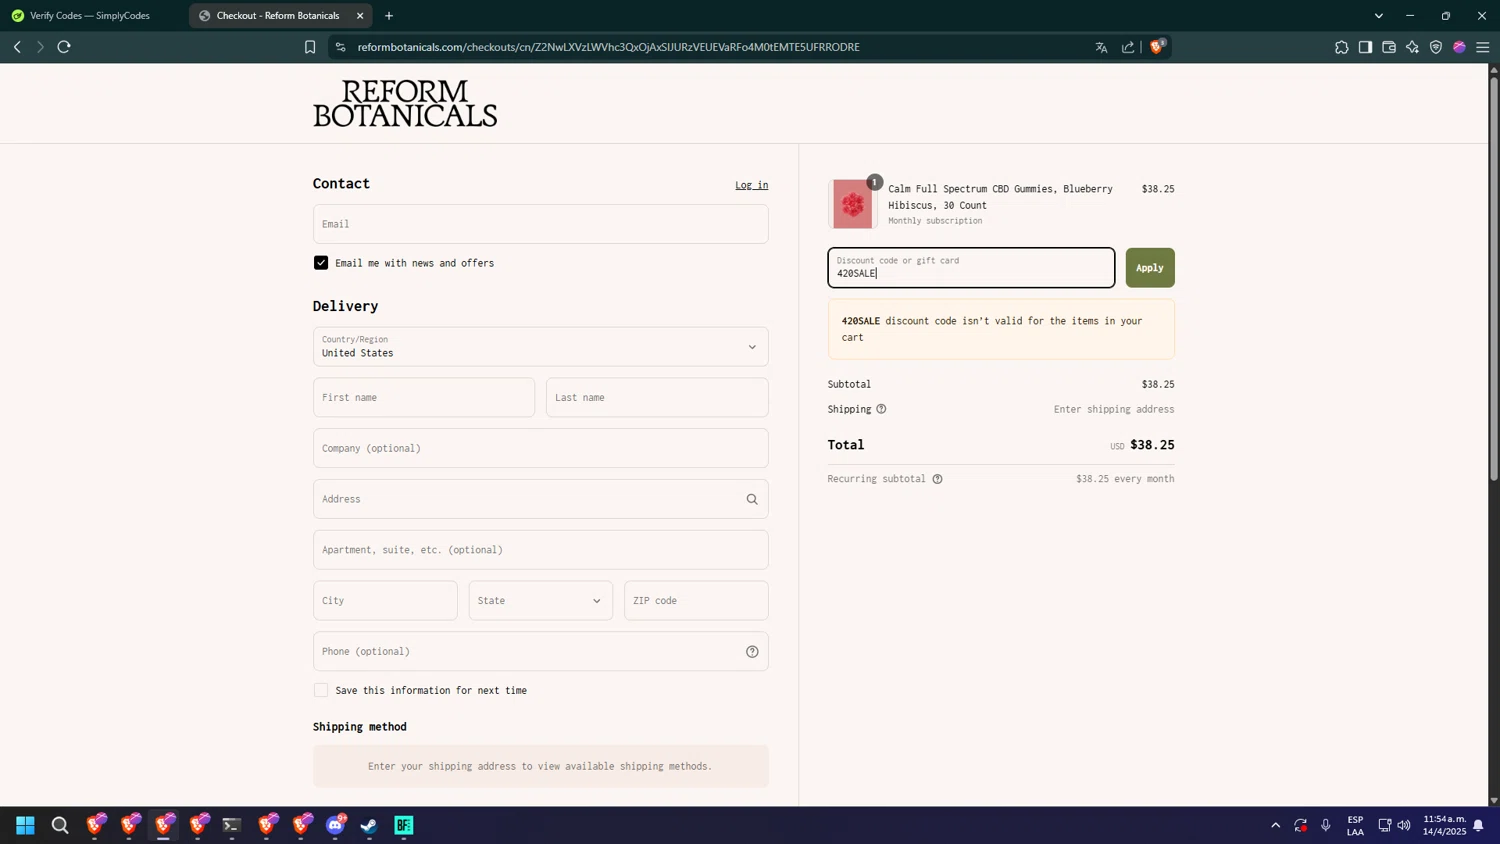Image resolution: width=1500 pixels, height=844 pixels.
Task: Click CBD Gummies product thumbnail
Action: [852, 204]
